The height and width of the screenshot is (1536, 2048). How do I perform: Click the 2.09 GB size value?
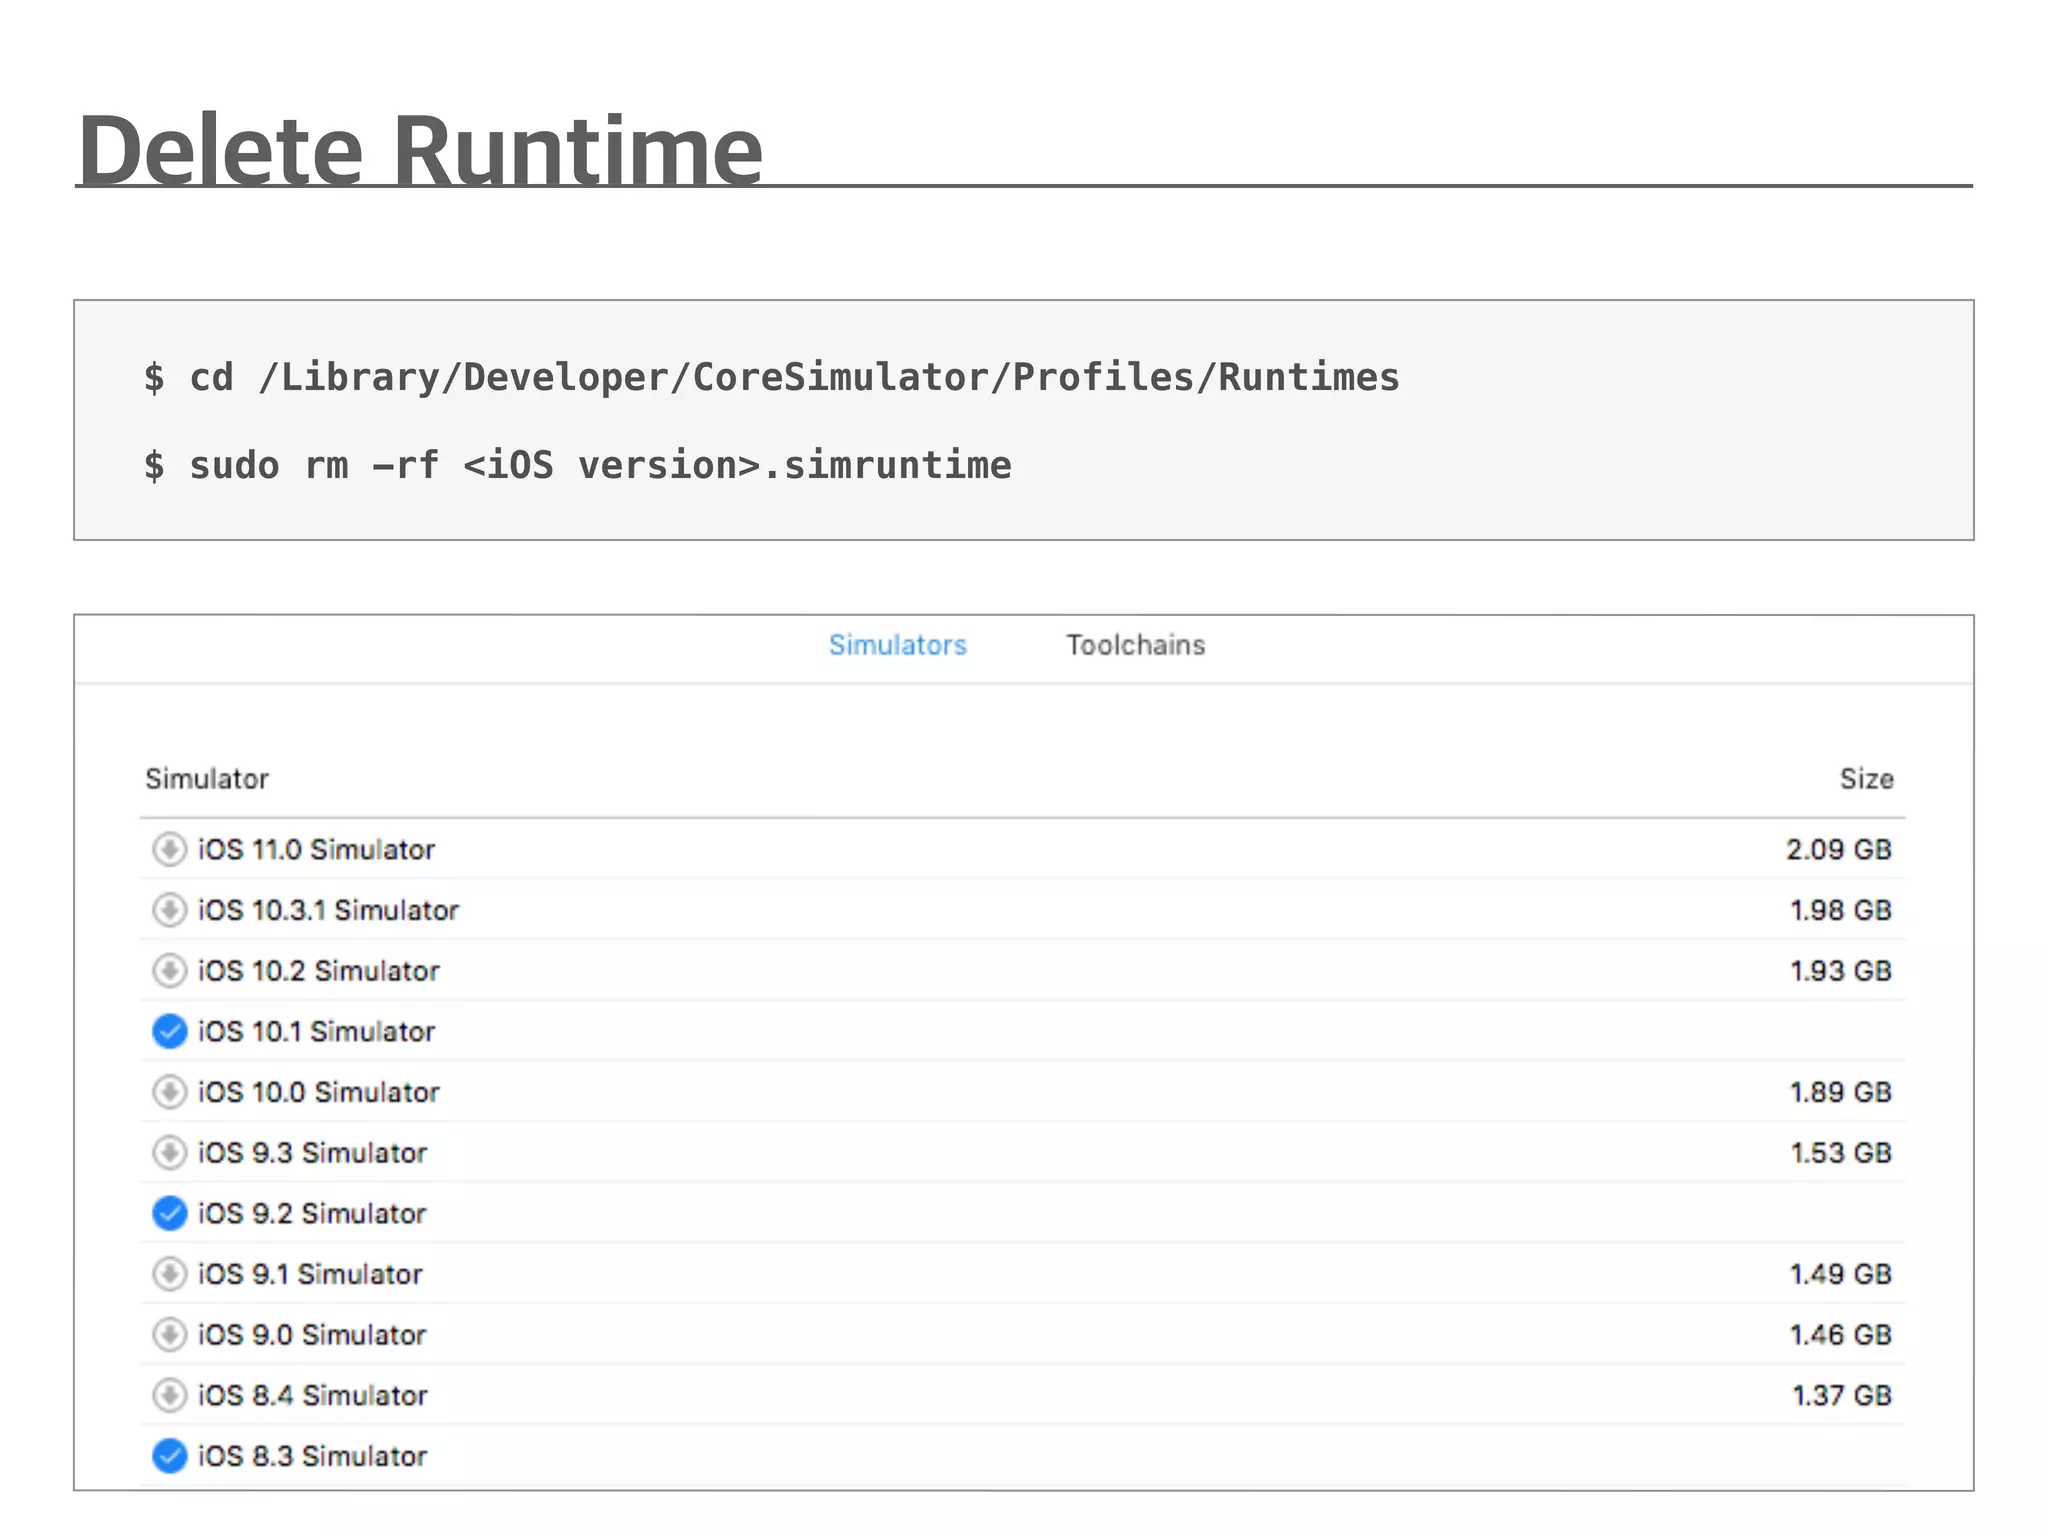[1838, 849]
